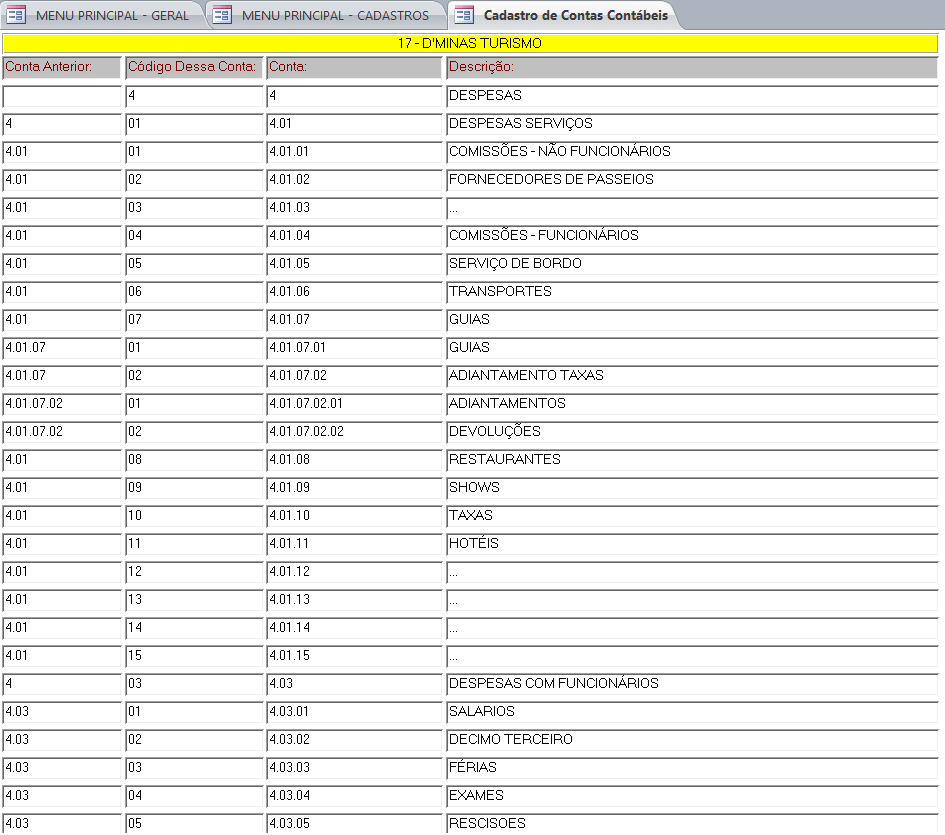Select the COMISSÕES - NÃO FUNCIONÁRIOS description field
945x835 pixels.
(x=690, y=152)
